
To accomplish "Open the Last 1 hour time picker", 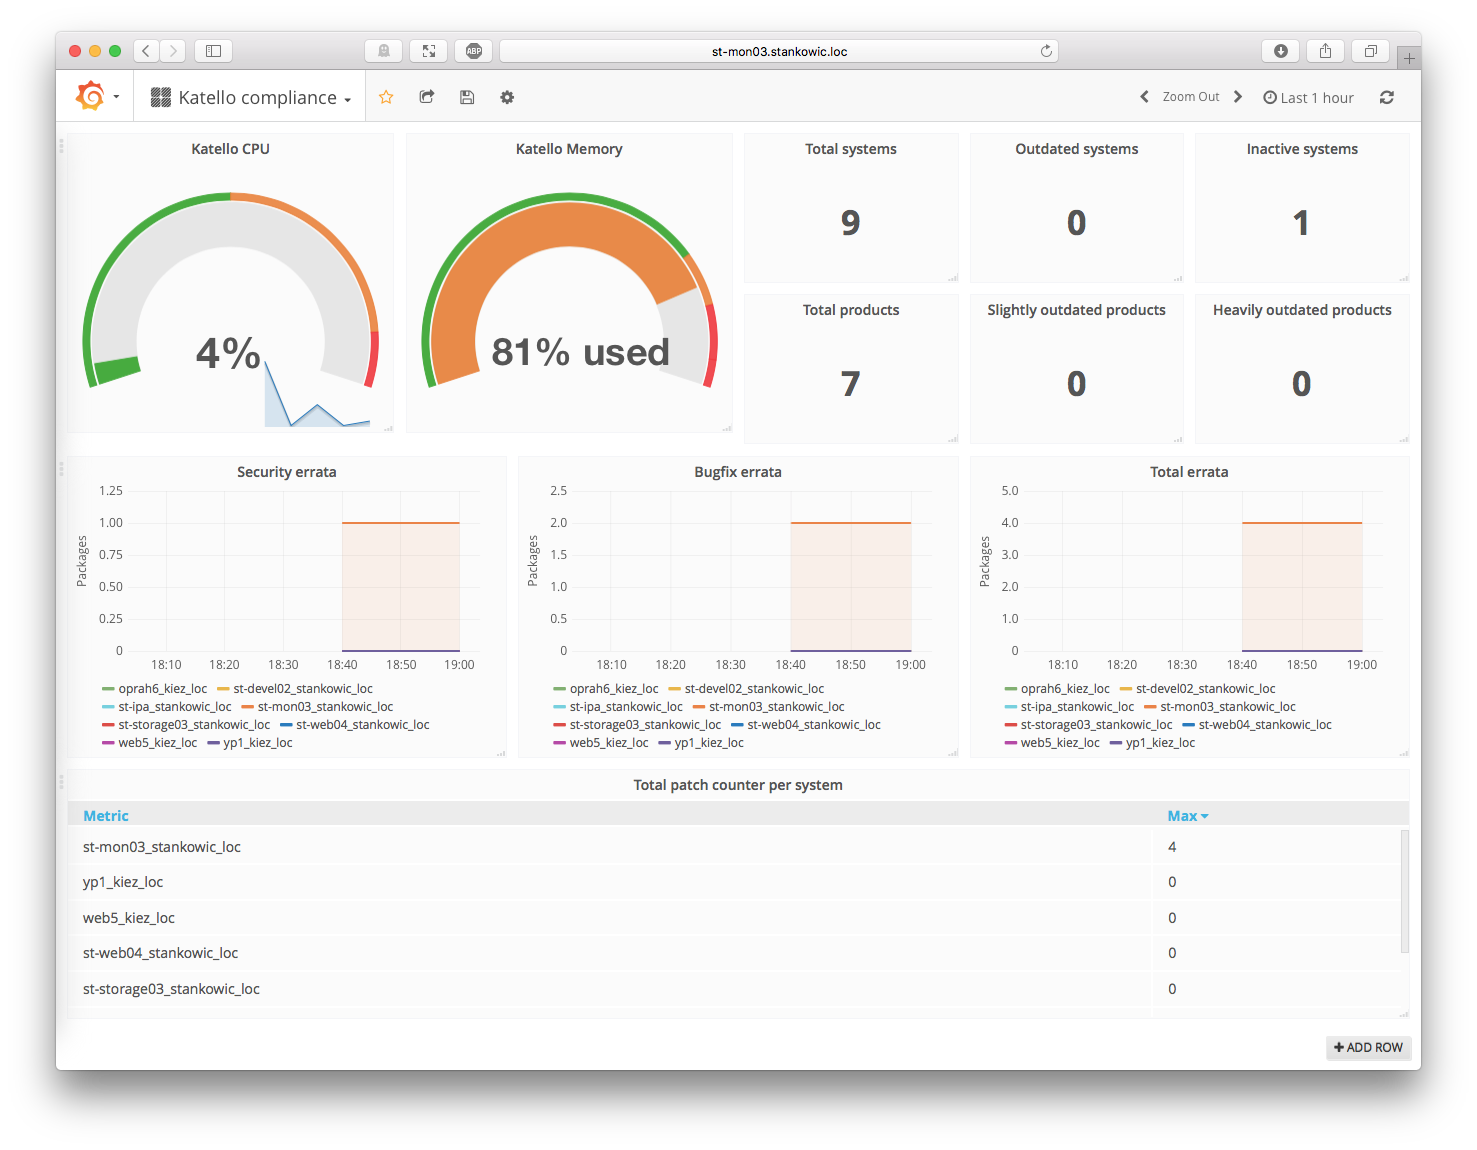I will (1308, 97).
